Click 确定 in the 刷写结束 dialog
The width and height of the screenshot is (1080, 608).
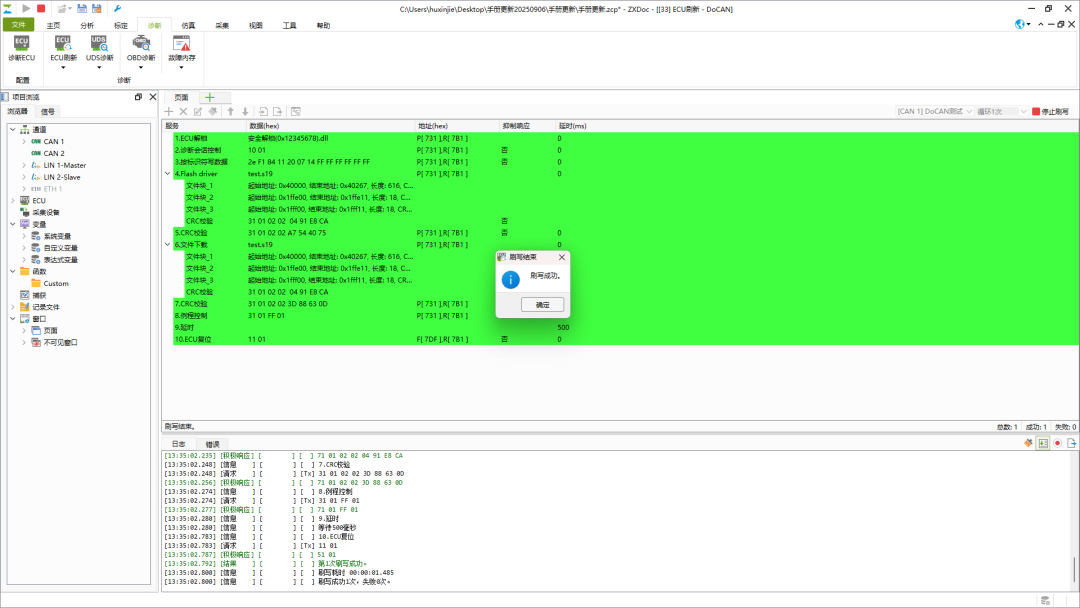[x=542, y=304]
